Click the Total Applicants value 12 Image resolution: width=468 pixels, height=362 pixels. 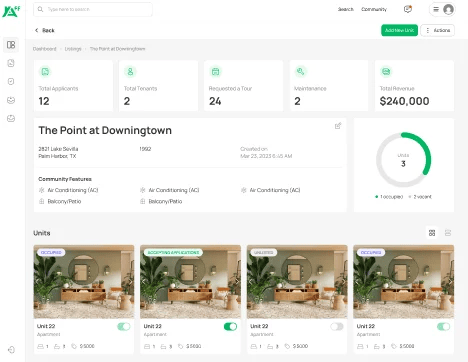click(x=44, y=101)
